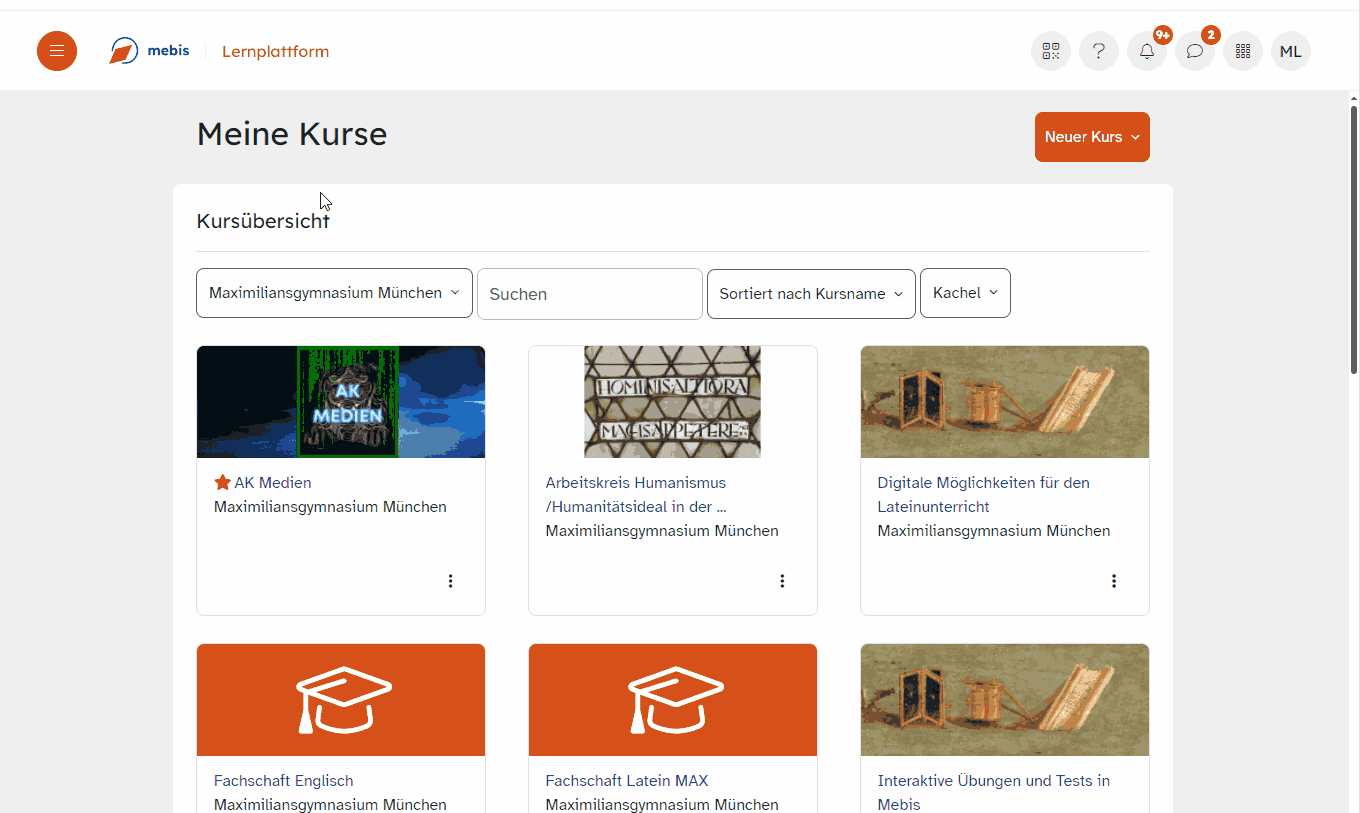Open the Arbeitskreis Humanismus course link

636,494
